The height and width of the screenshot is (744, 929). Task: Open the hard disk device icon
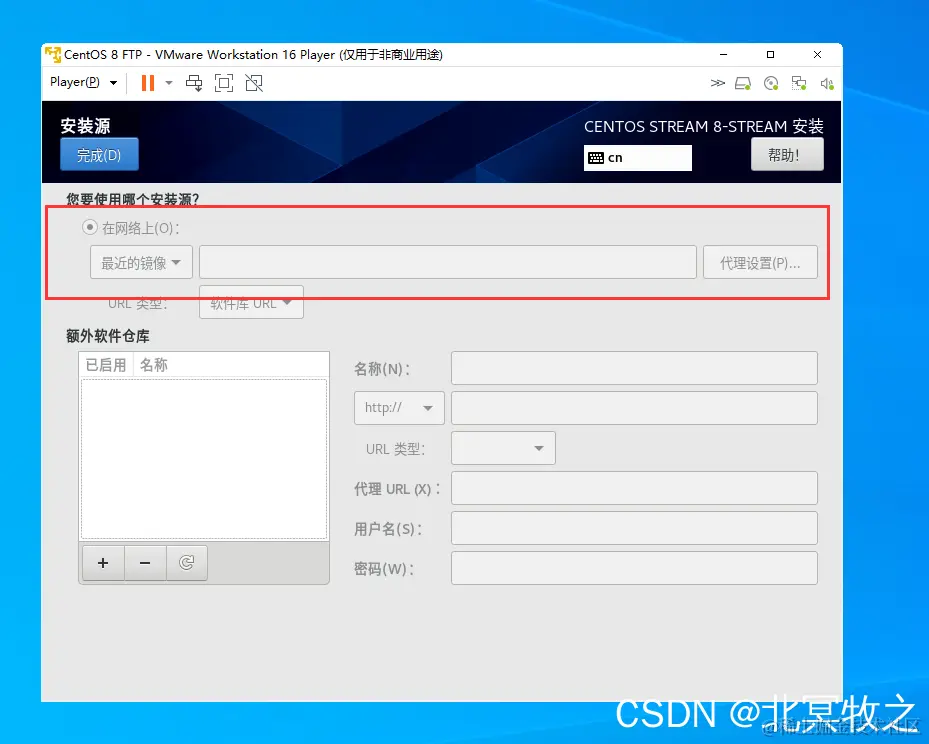[743, 84]
